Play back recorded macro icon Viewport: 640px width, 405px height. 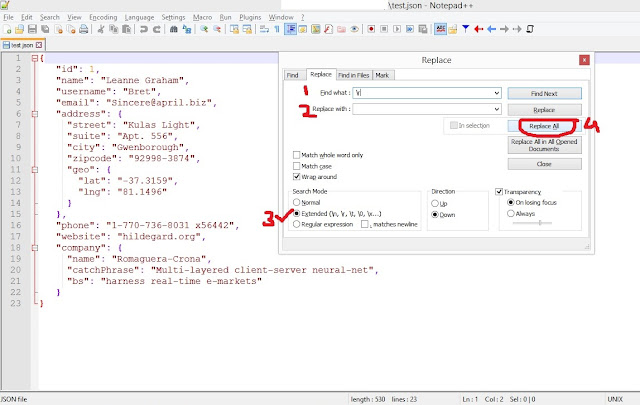pos(397,29)
